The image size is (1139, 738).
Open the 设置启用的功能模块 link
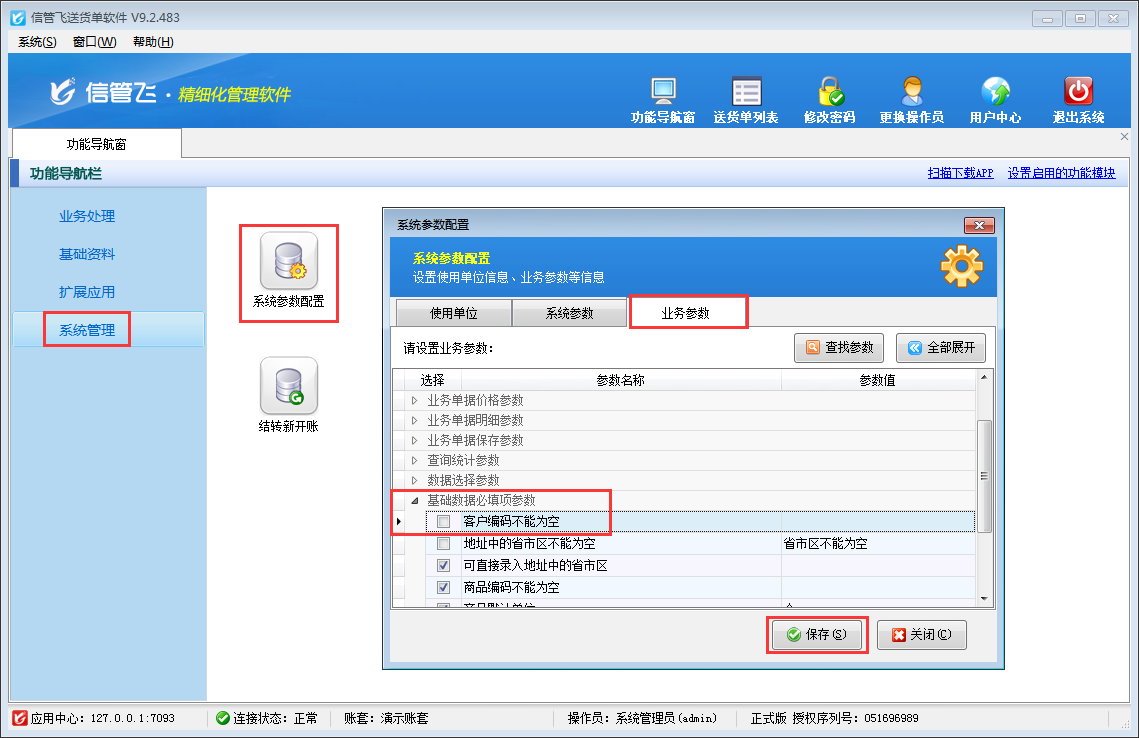coord(1061,173)
